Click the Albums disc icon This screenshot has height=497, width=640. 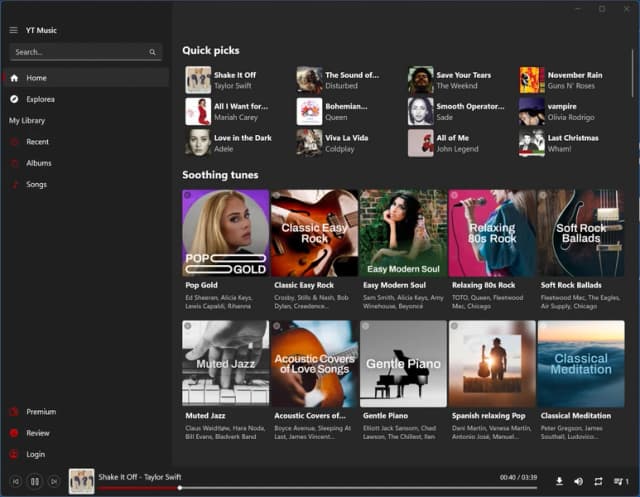tap(14, 163)
